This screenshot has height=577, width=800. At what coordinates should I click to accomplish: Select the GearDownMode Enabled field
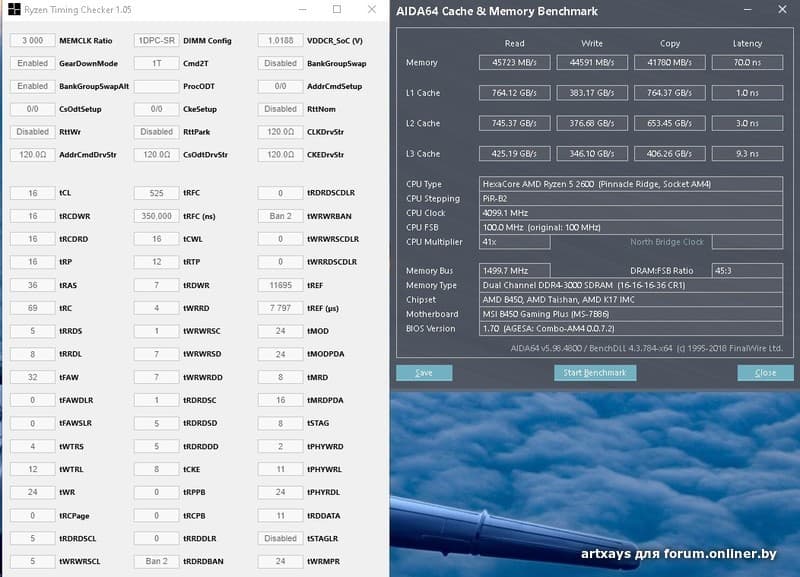[x=33, y=63]
